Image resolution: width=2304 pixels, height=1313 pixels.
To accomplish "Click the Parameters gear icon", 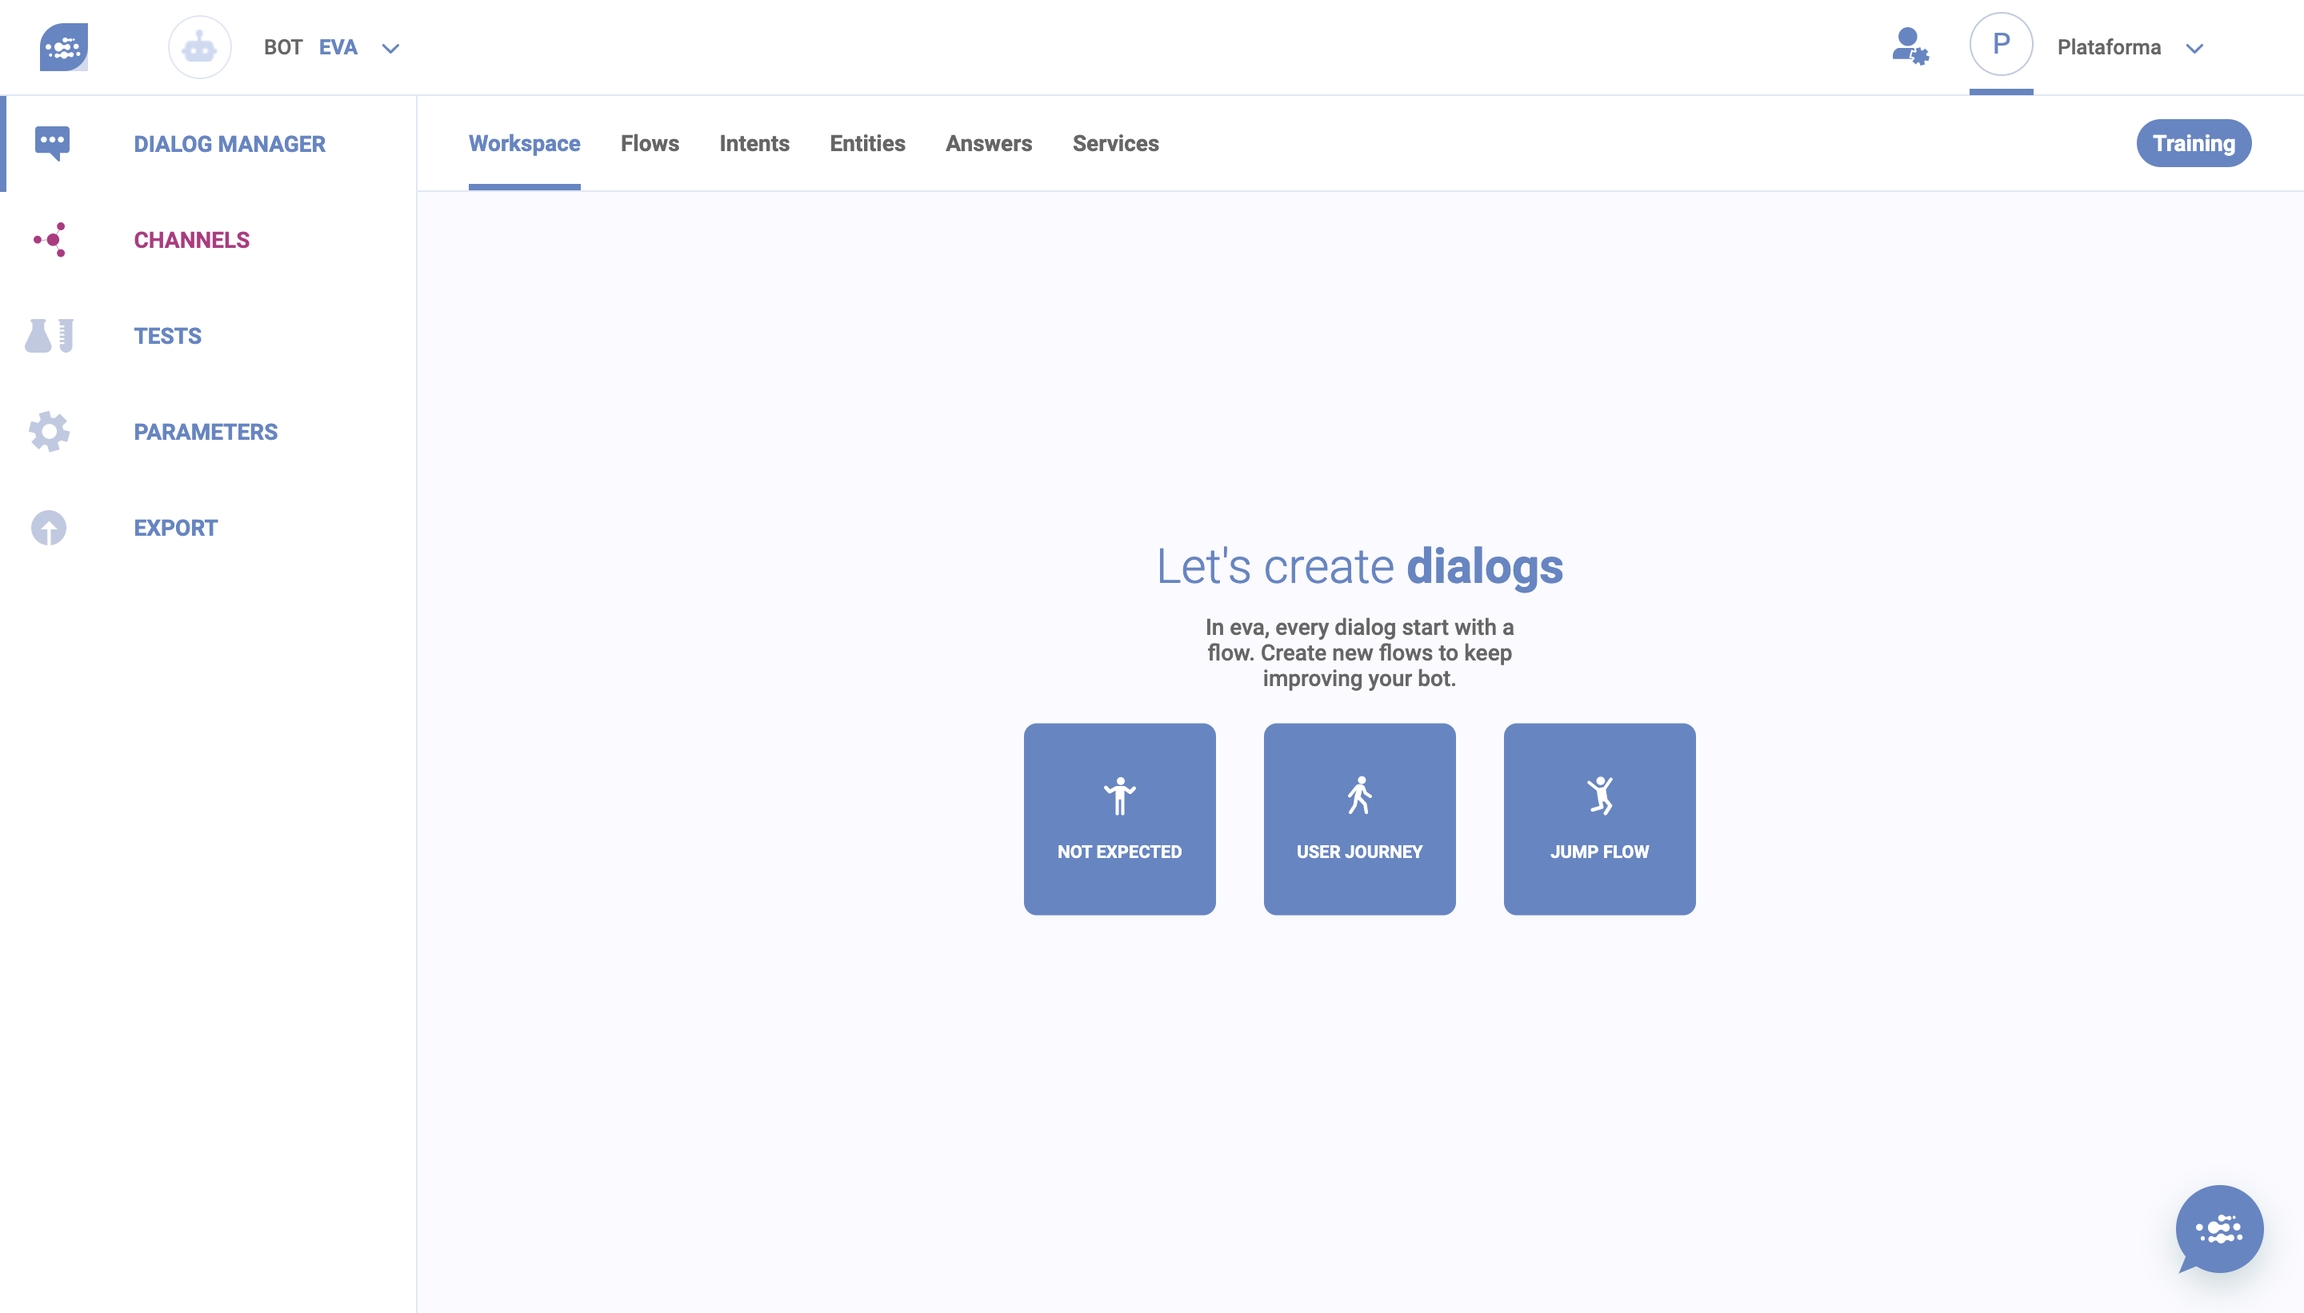I will click(49, 432).
